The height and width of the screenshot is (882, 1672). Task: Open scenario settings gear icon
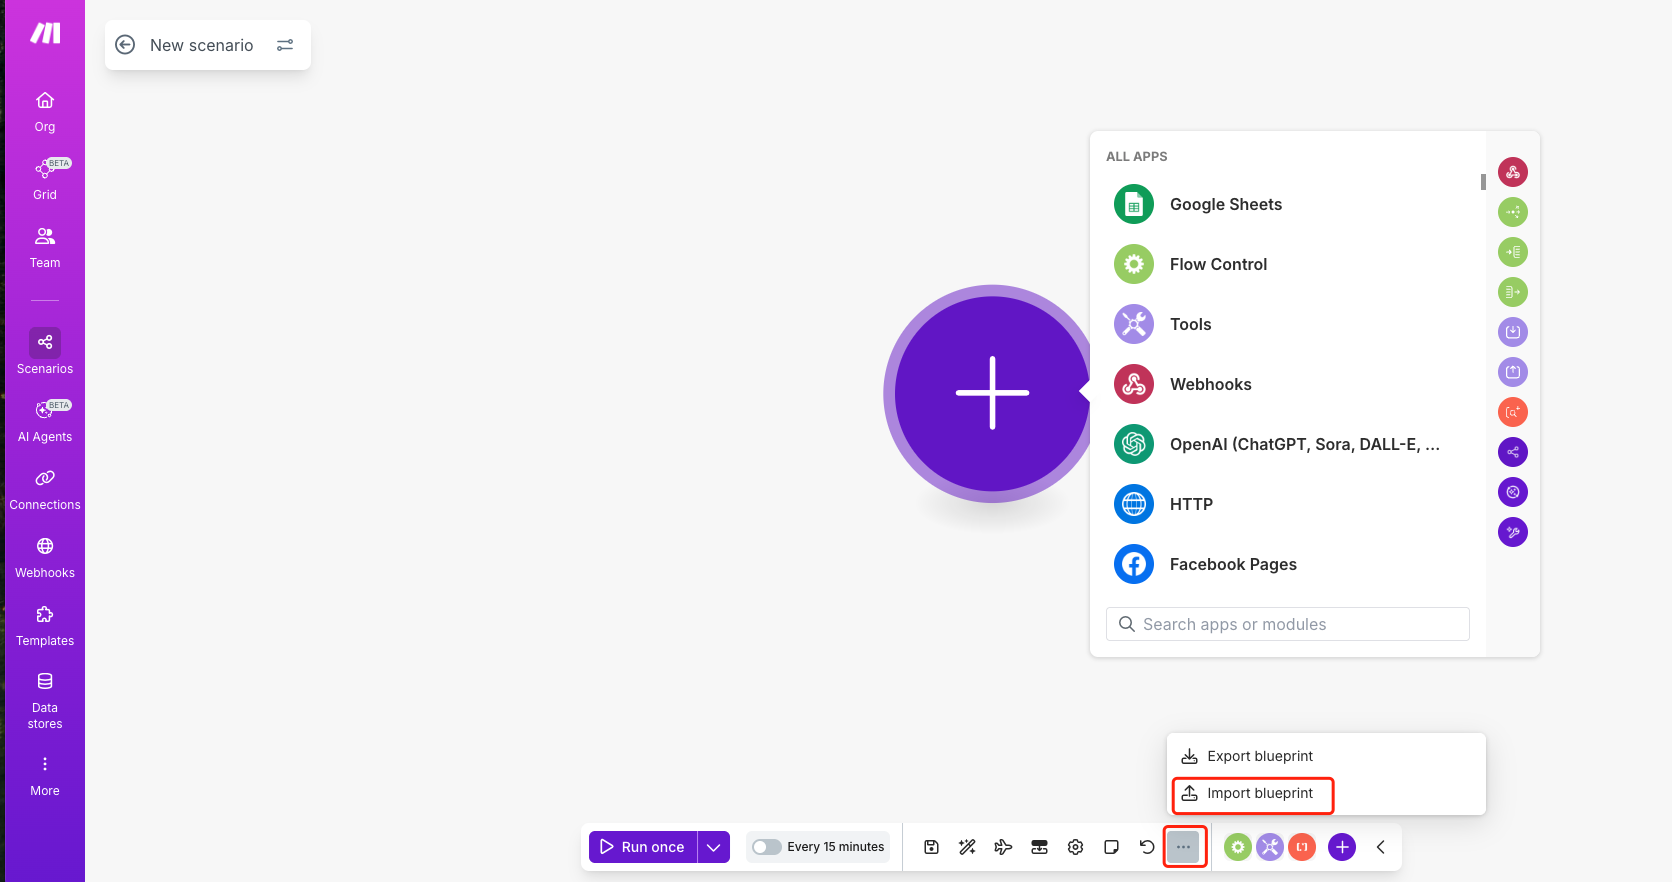coord(1075,847)
